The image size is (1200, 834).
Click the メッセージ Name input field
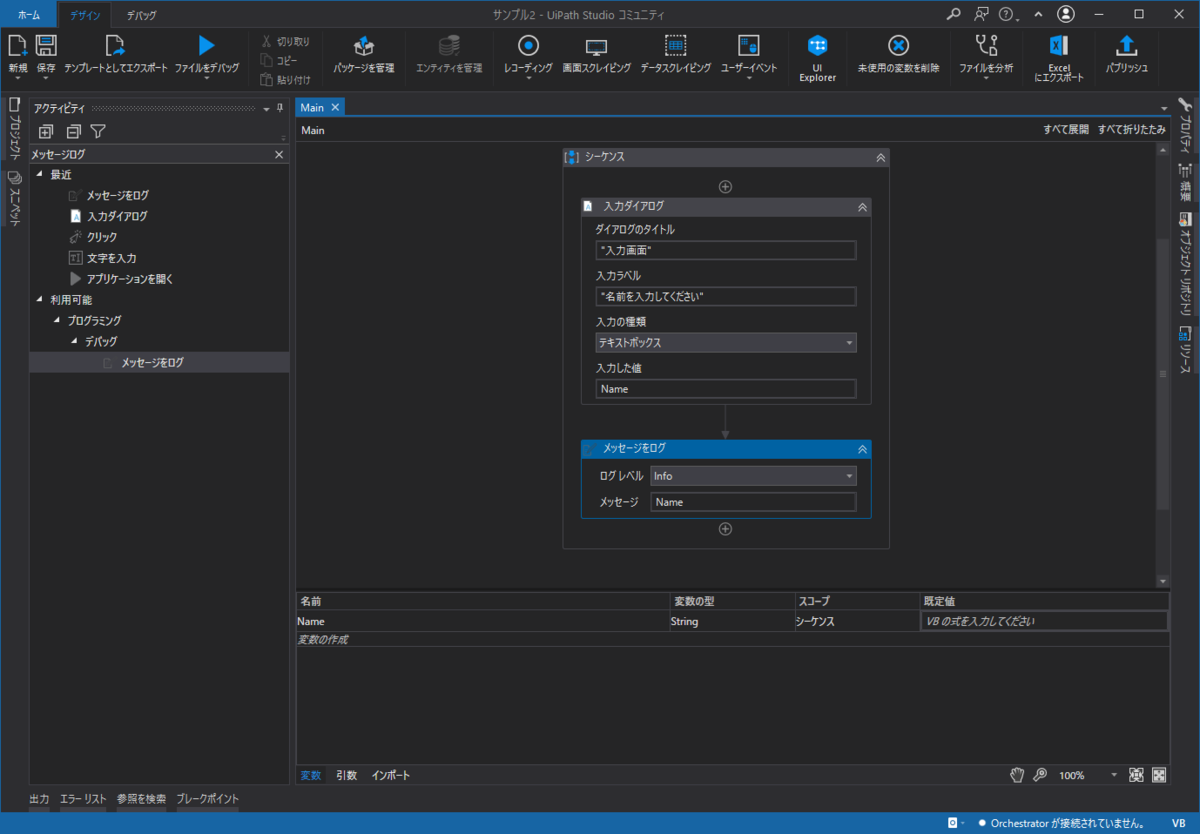753,502
